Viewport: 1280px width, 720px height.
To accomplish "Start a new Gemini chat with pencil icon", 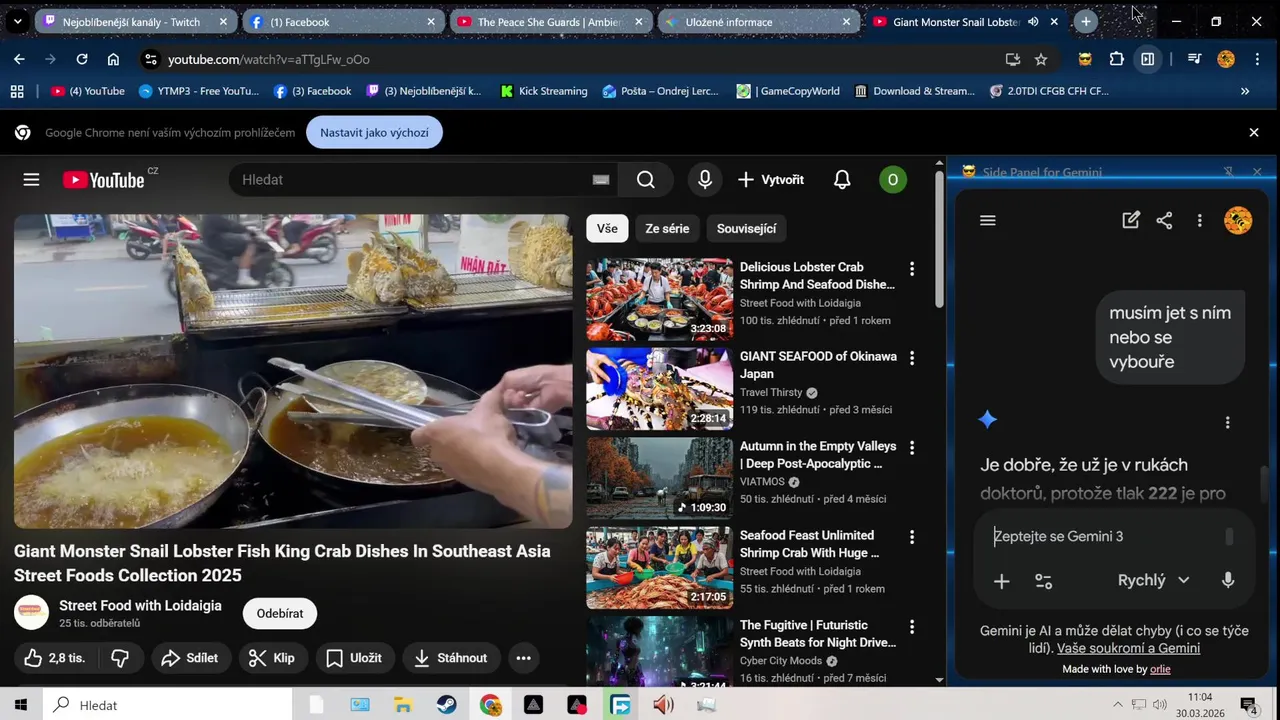I will (x=1131, y=221).
